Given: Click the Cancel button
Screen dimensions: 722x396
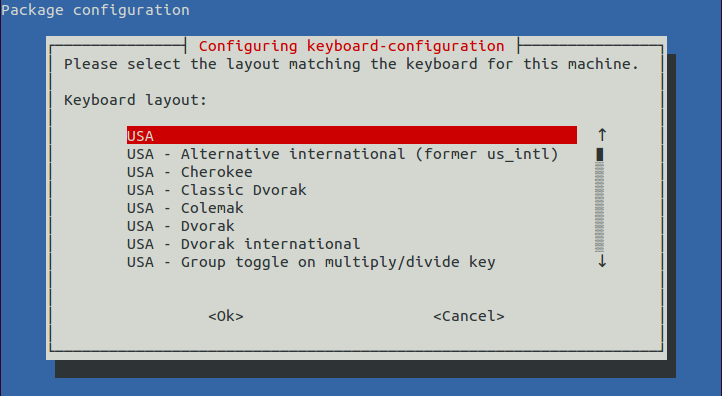Looking at the screenshot, I should (x=469, y=316).
